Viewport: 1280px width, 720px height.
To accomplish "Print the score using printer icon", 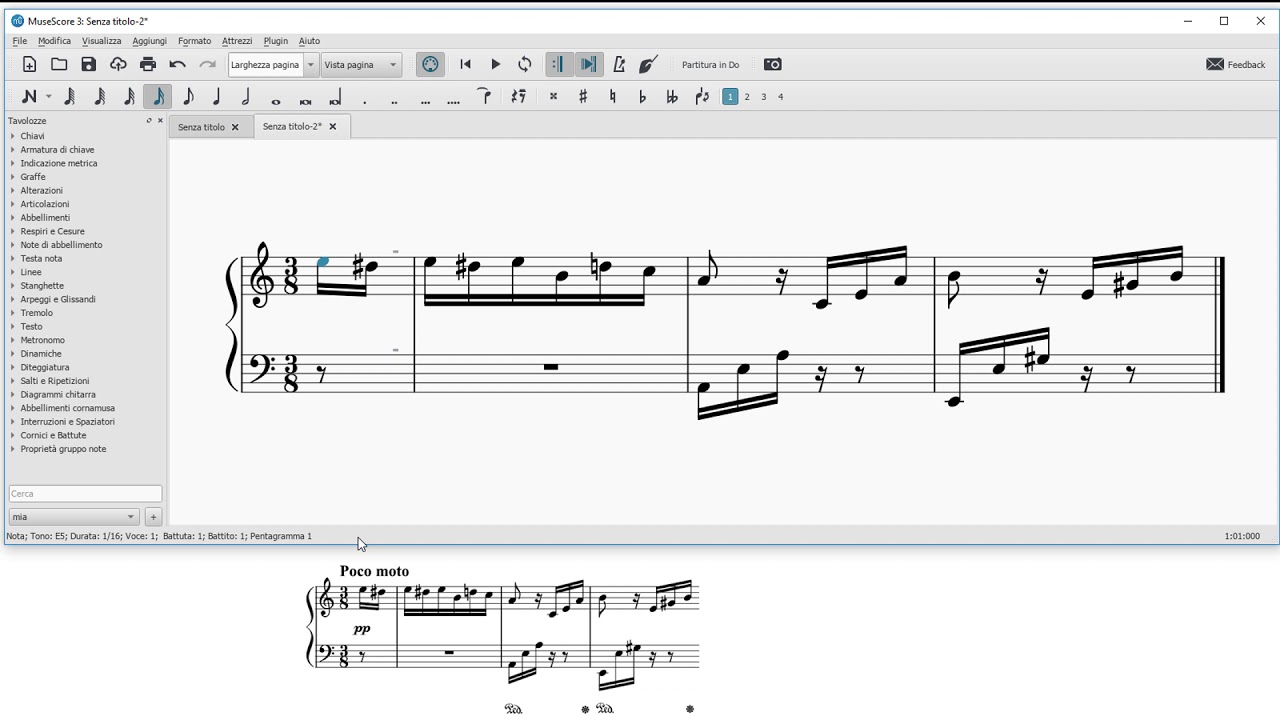I will [x=148, y=64].
